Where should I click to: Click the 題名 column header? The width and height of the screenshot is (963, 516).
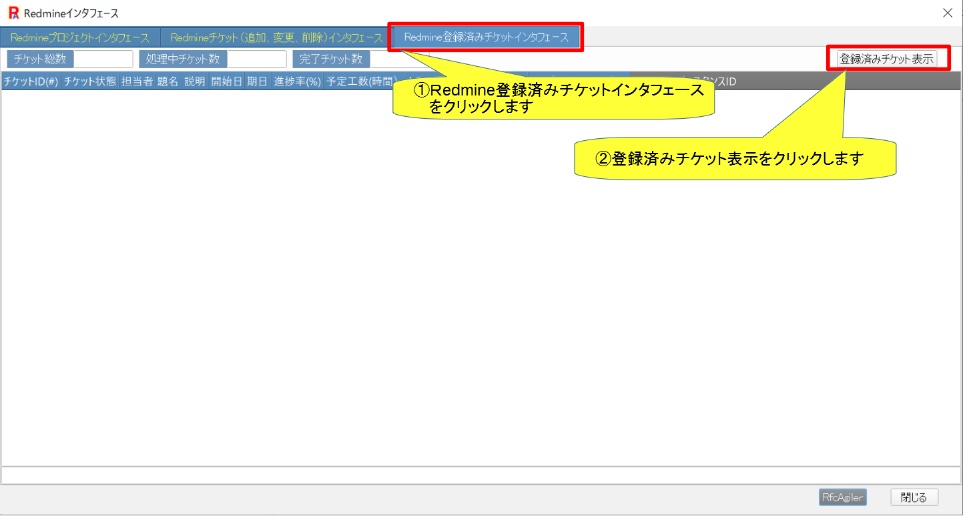pyautogui.click(x=168, y=81)
